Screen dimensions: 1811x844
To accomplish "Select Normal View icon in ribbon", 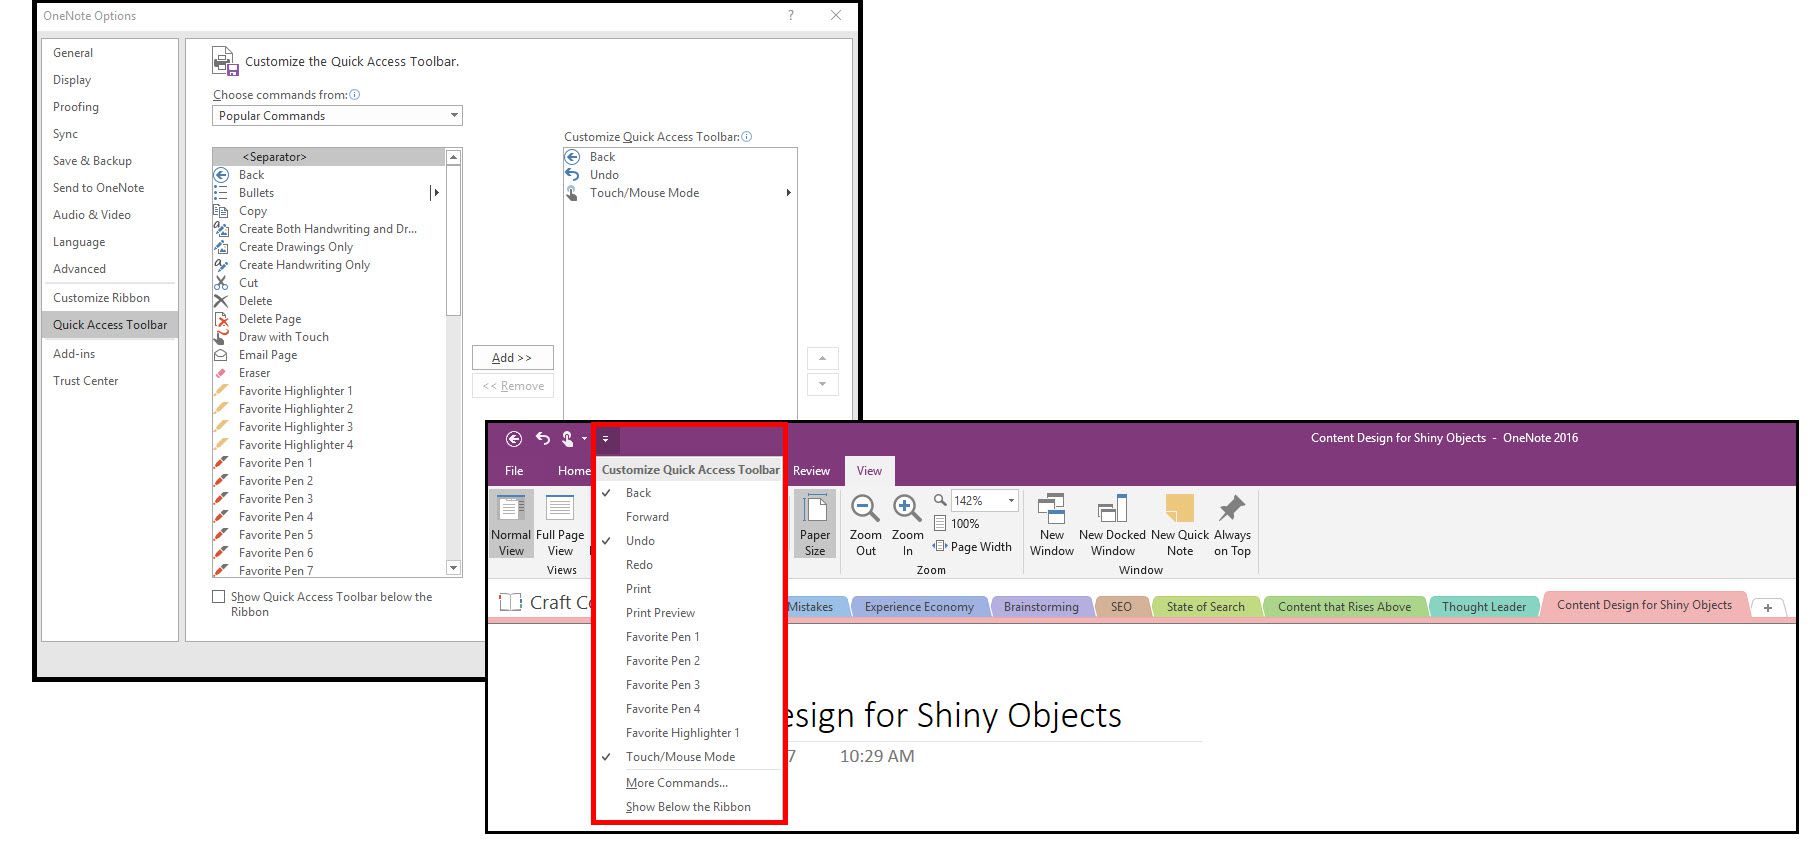I will 511,526.
